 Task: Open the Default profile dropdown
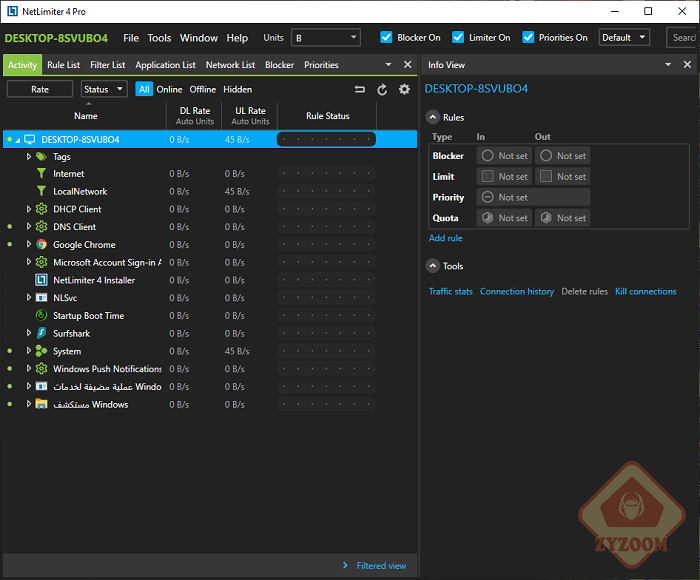click(624, 38)
